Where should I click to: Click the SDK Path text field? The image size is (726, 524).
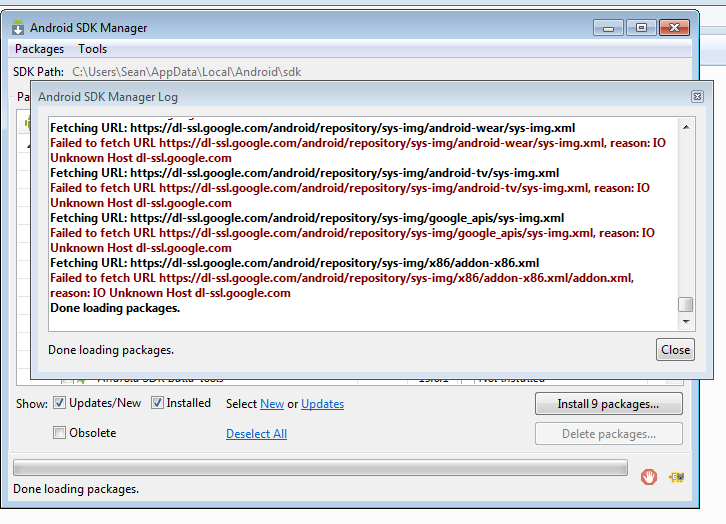[187, 72]
